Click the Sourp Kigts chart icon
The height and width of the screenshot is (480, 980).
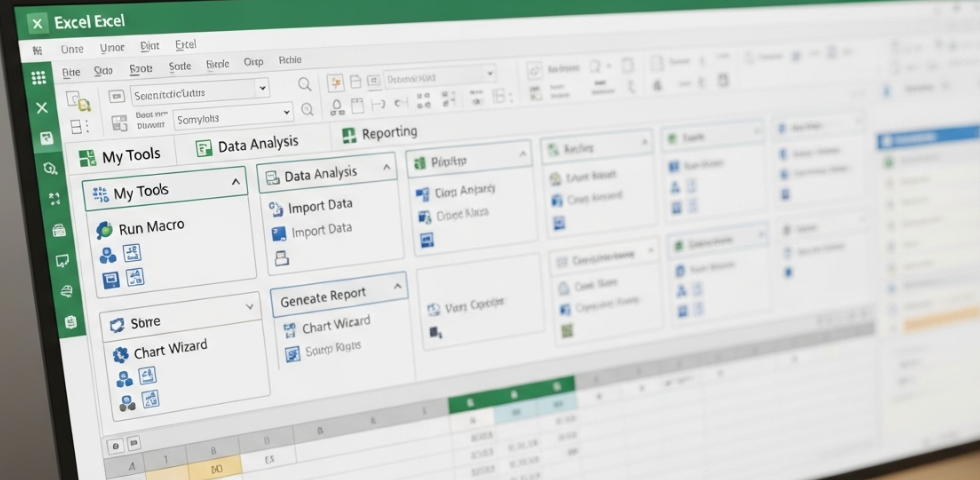(x=292, y=354)
